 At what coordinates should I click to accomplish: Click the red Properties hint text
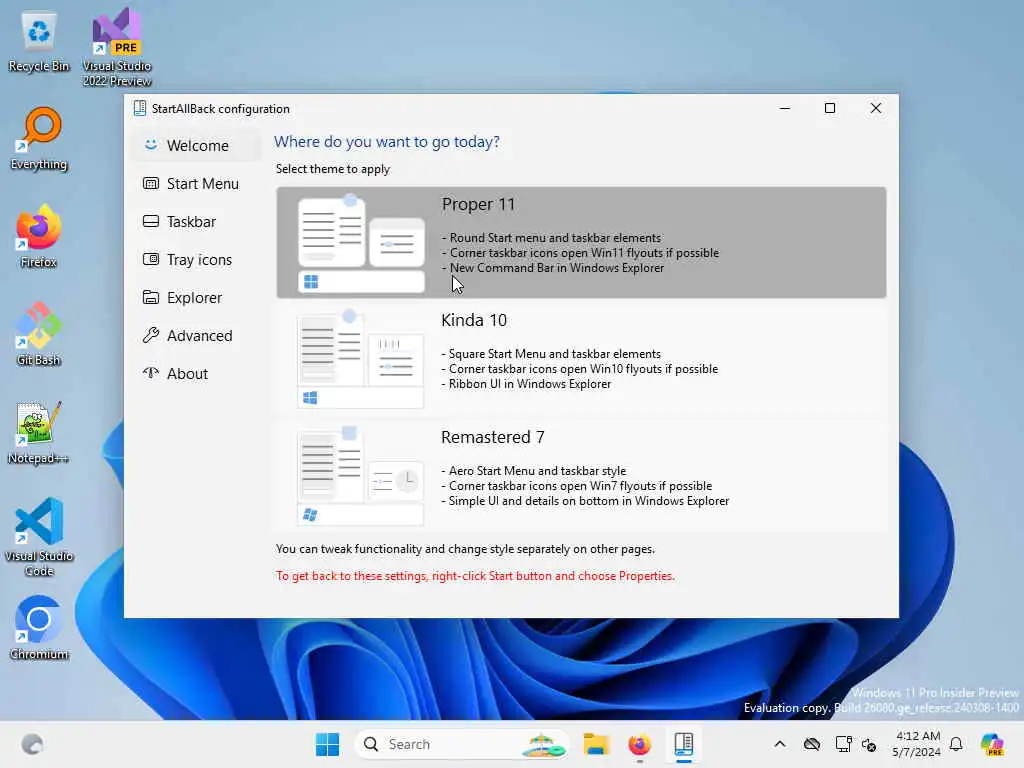coord(475,576)
